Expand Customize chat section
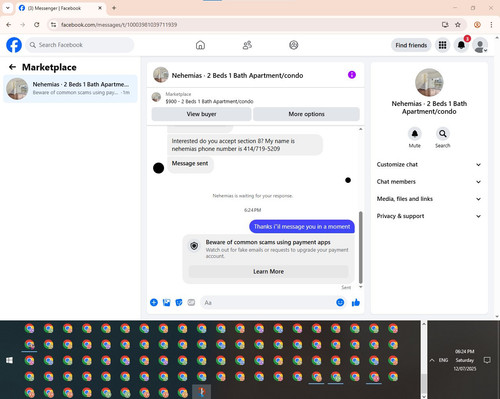Viewport: 500px width, 399px height. [x=429, y=165]
